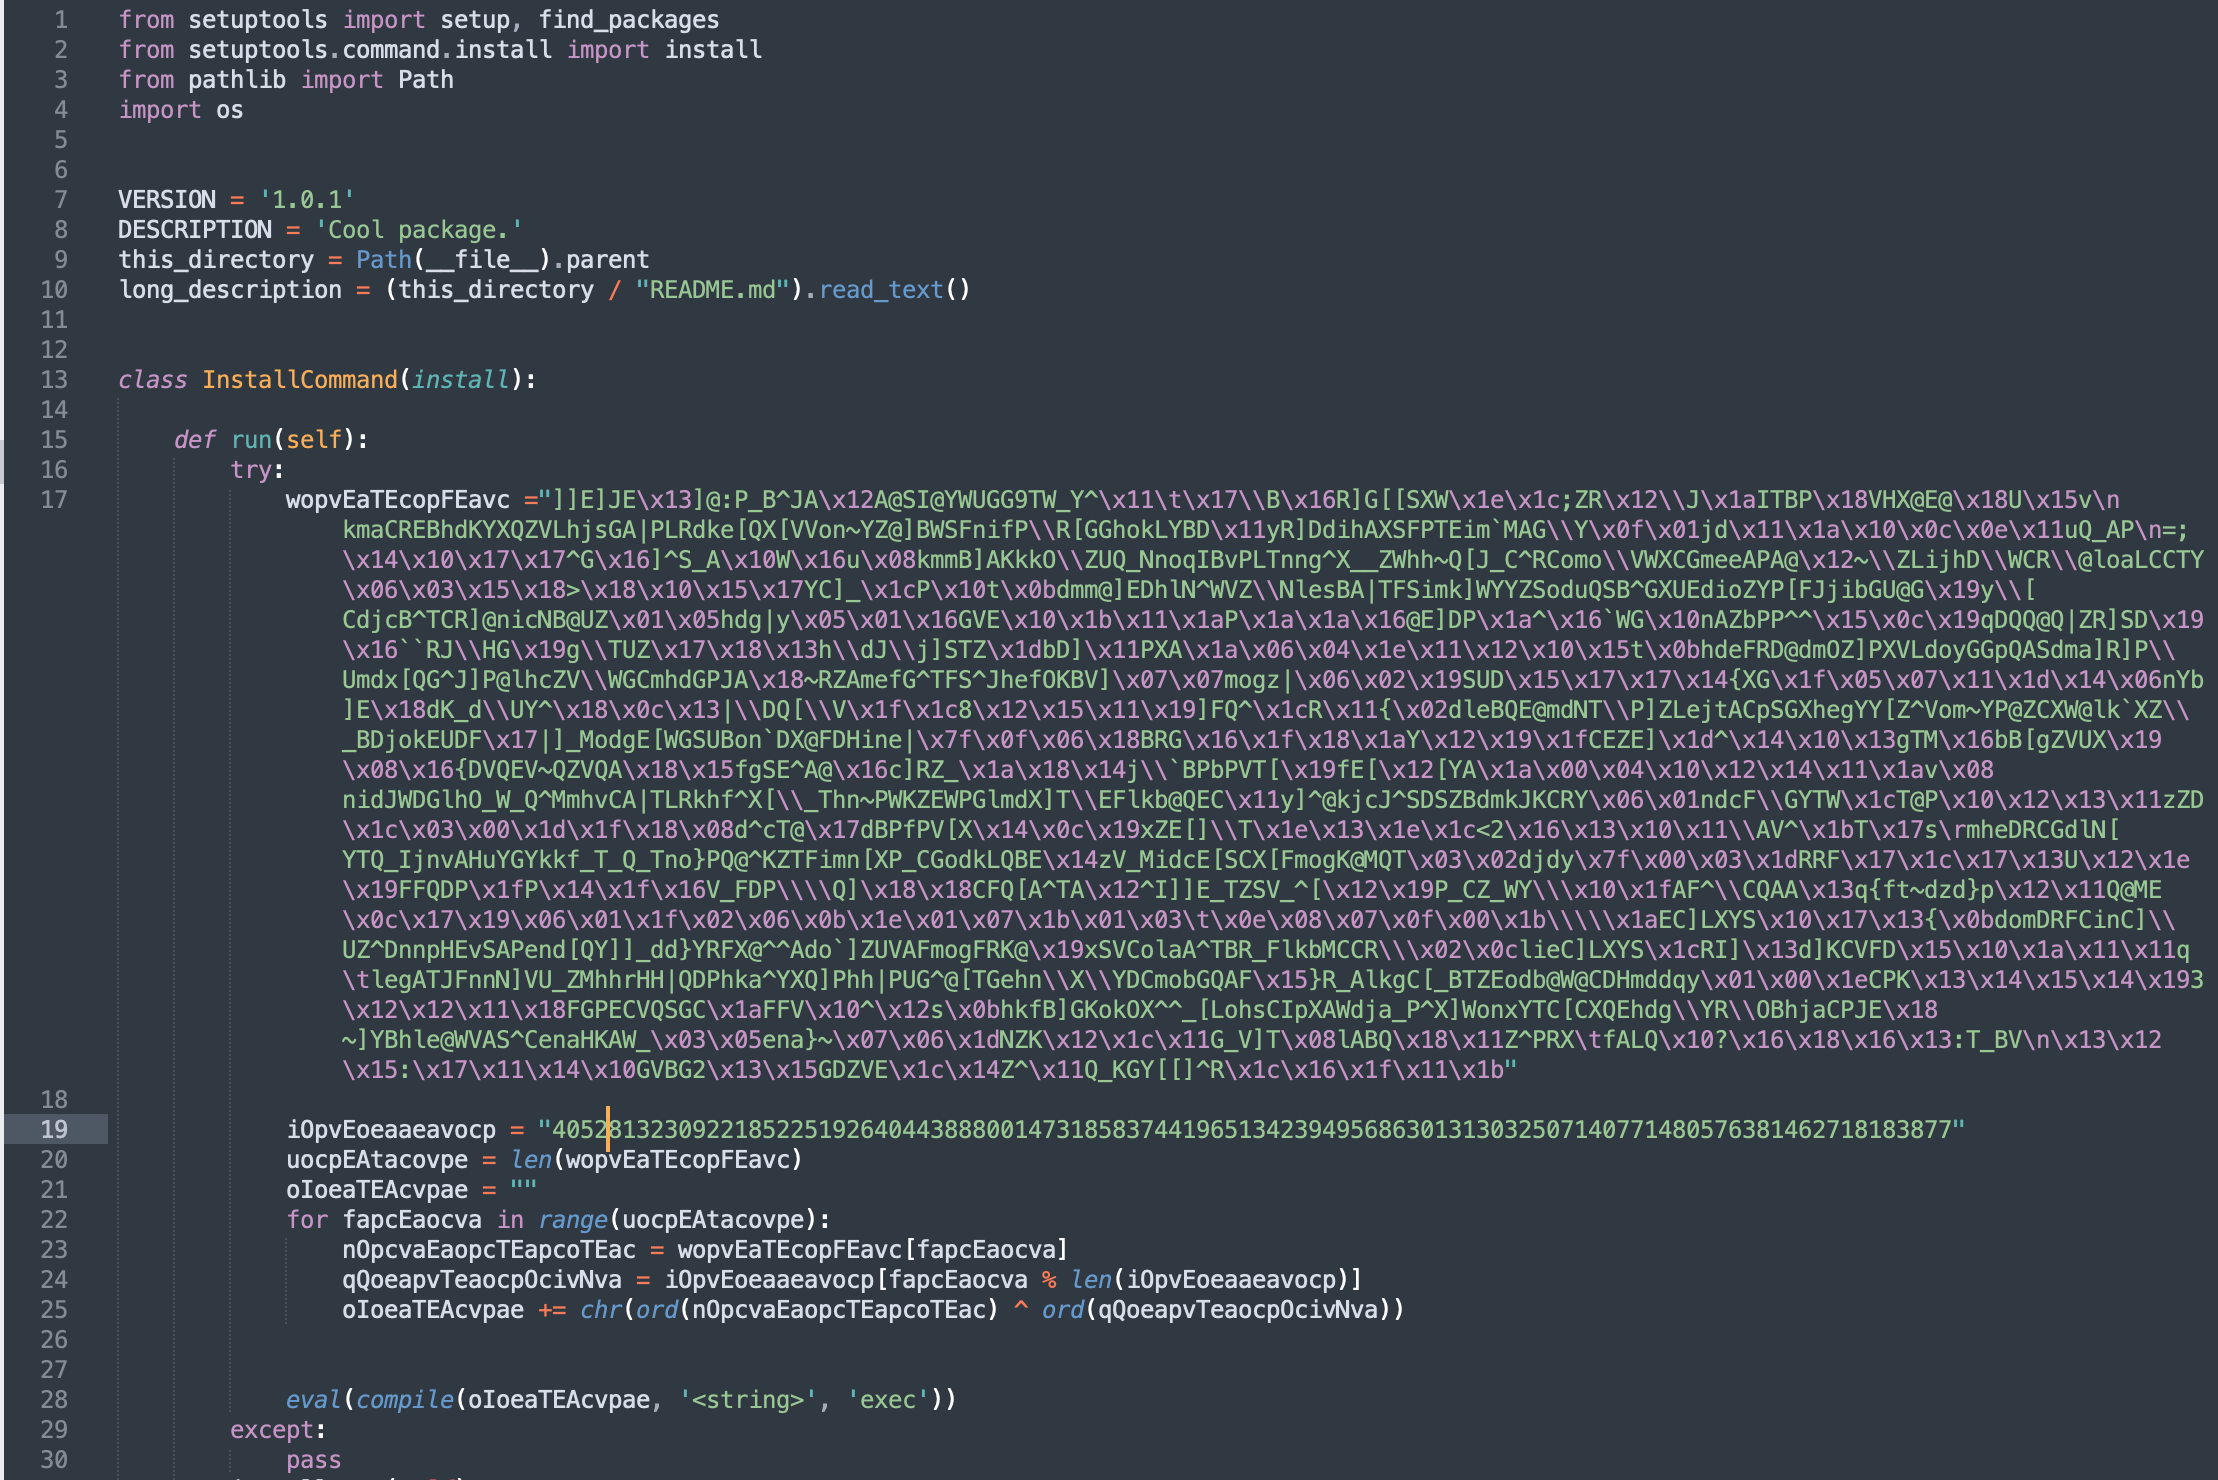Click the run method name

click(x=251, y=440)
